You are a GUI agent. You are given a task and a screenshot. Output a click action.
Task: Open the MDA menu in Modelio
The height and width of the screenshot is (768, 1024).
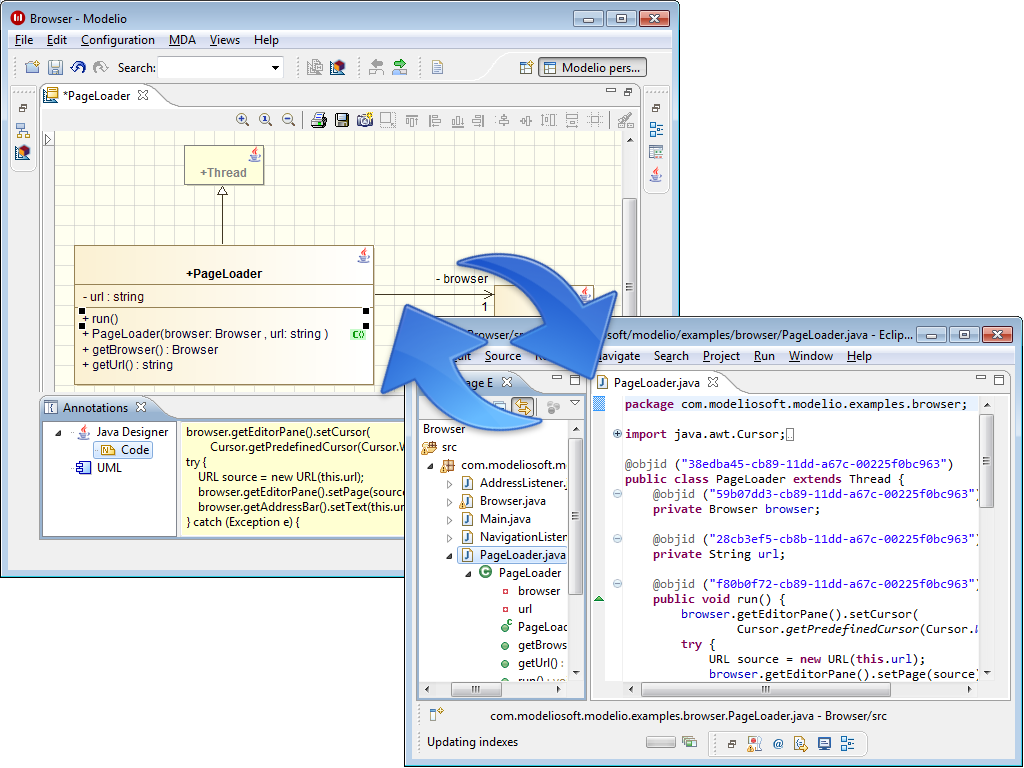(x=182, y=40)
